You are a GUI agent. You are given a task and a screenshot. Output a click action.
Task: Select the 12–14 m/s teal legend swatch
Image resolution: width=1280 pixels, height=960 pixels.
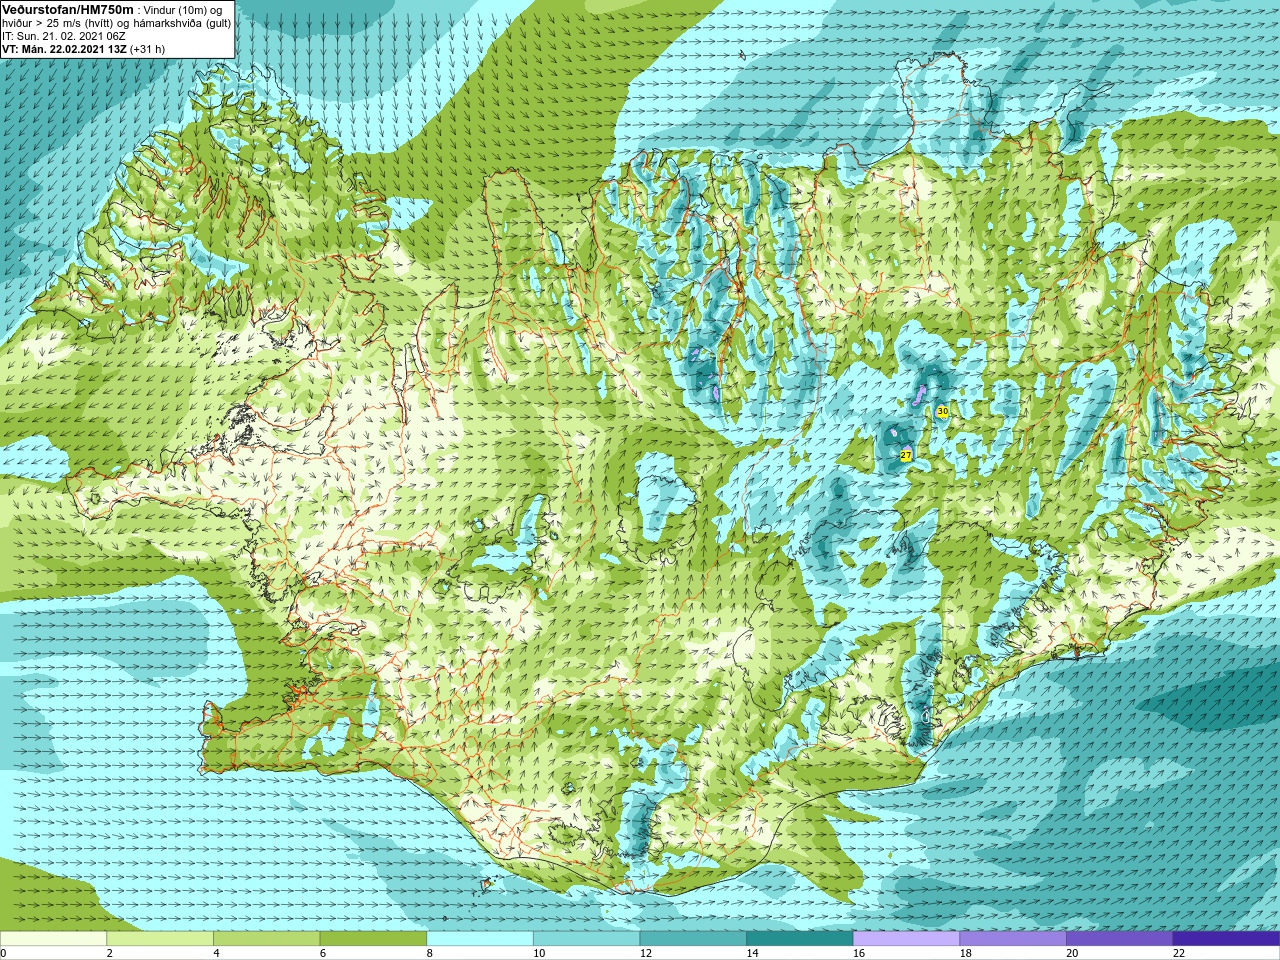[x=693, y=939]
